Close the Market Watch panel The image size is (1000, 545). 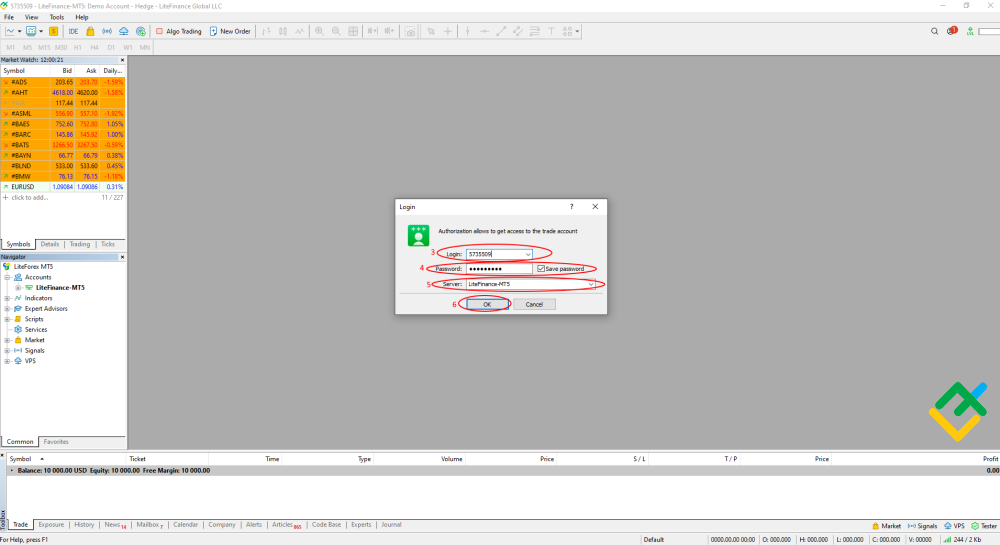point(122,60)
